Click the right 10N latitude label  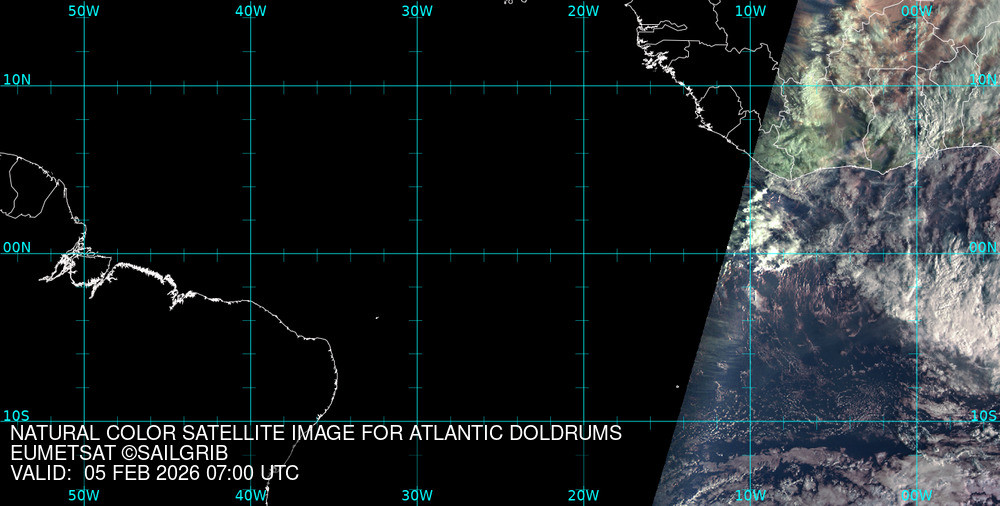pos(983,79)
